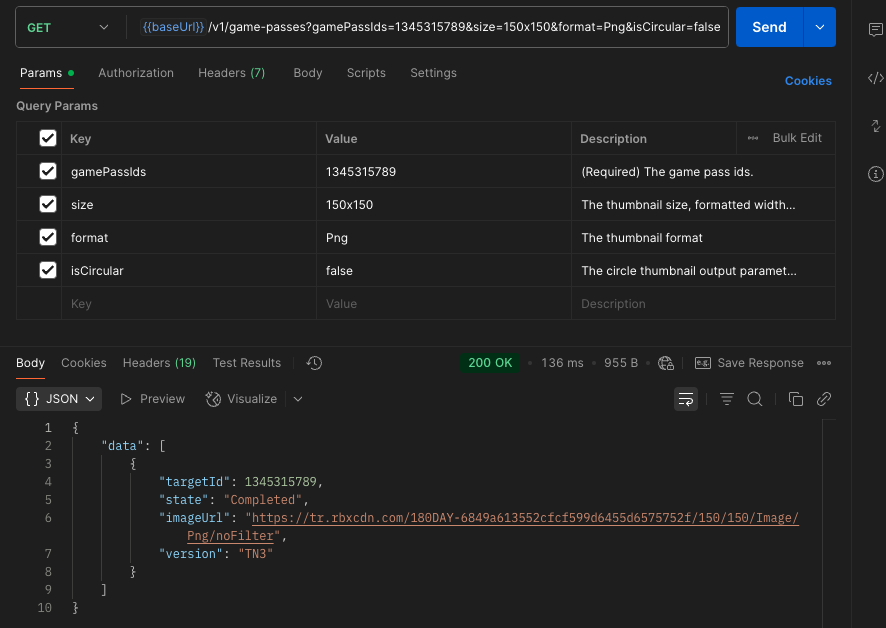Open the search icon in the response pane

[x=755, y=398]
